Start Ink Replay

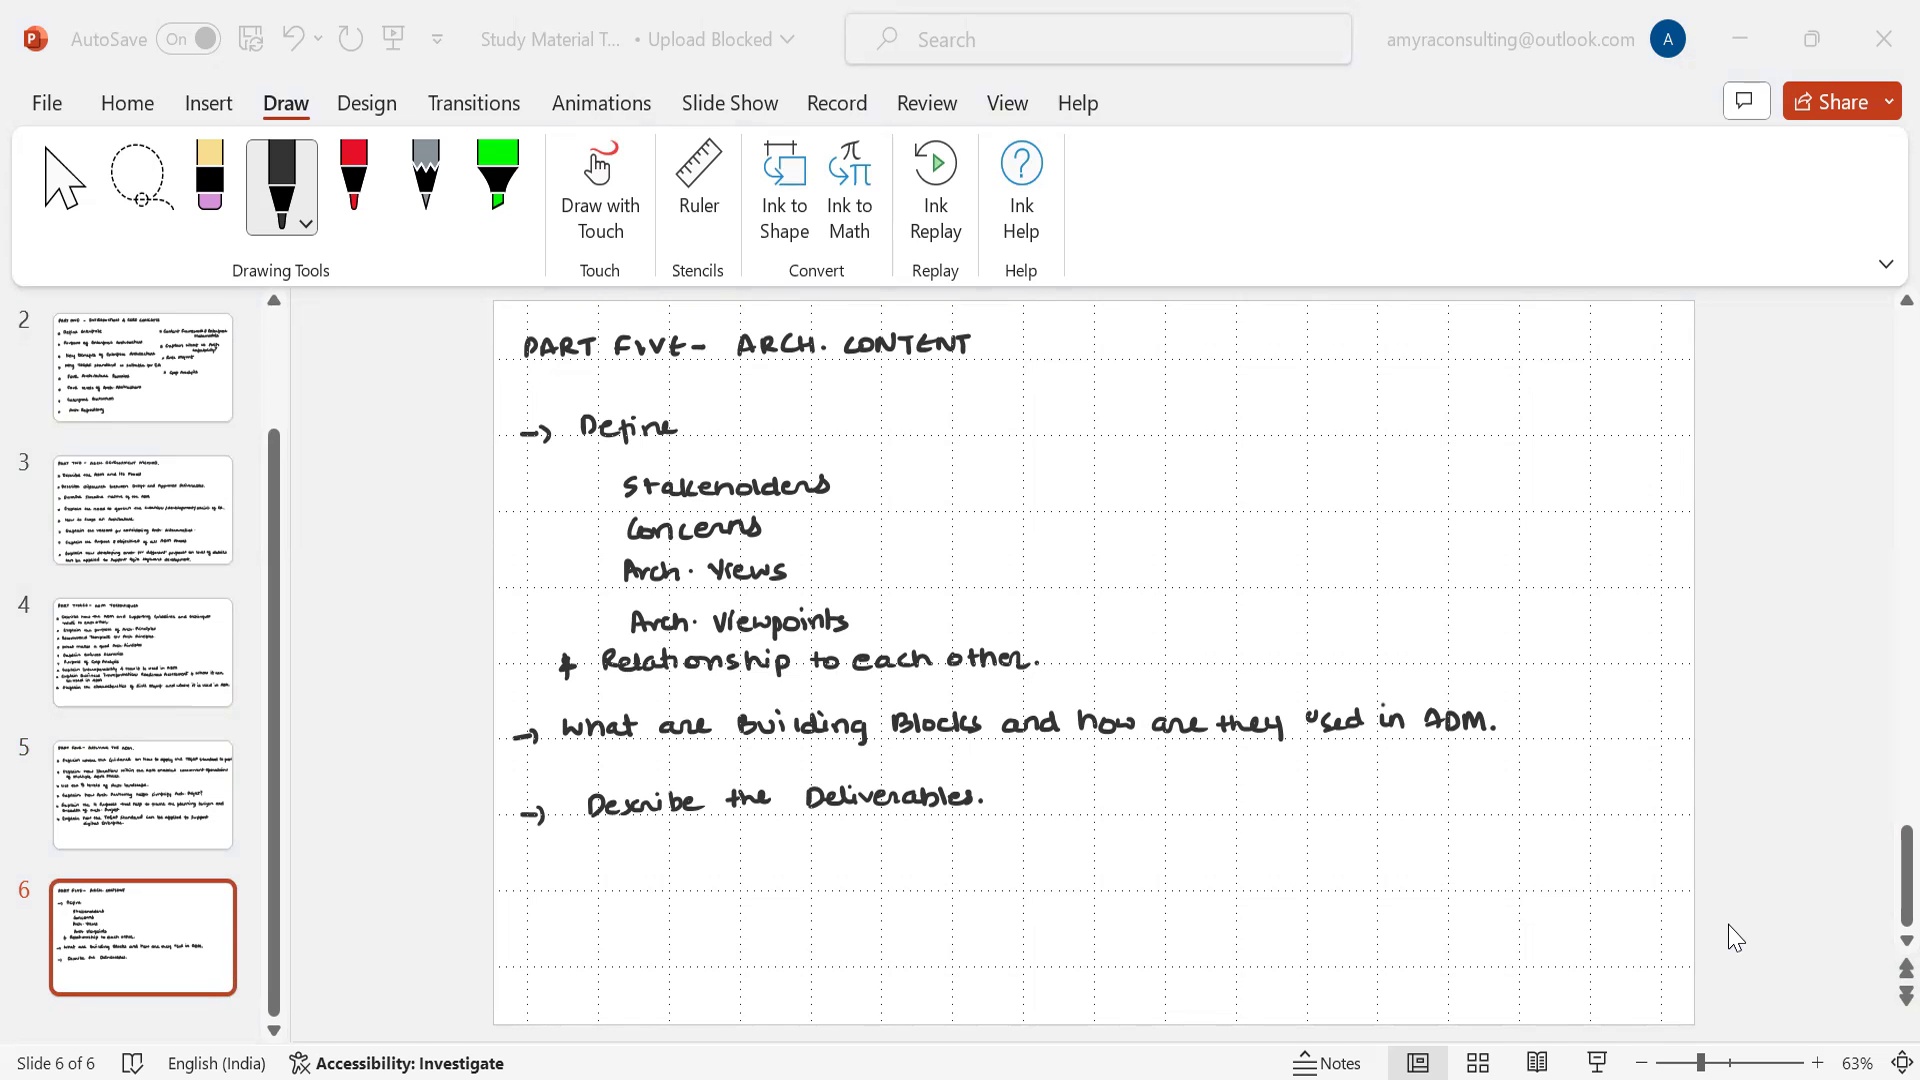point(935,191)
